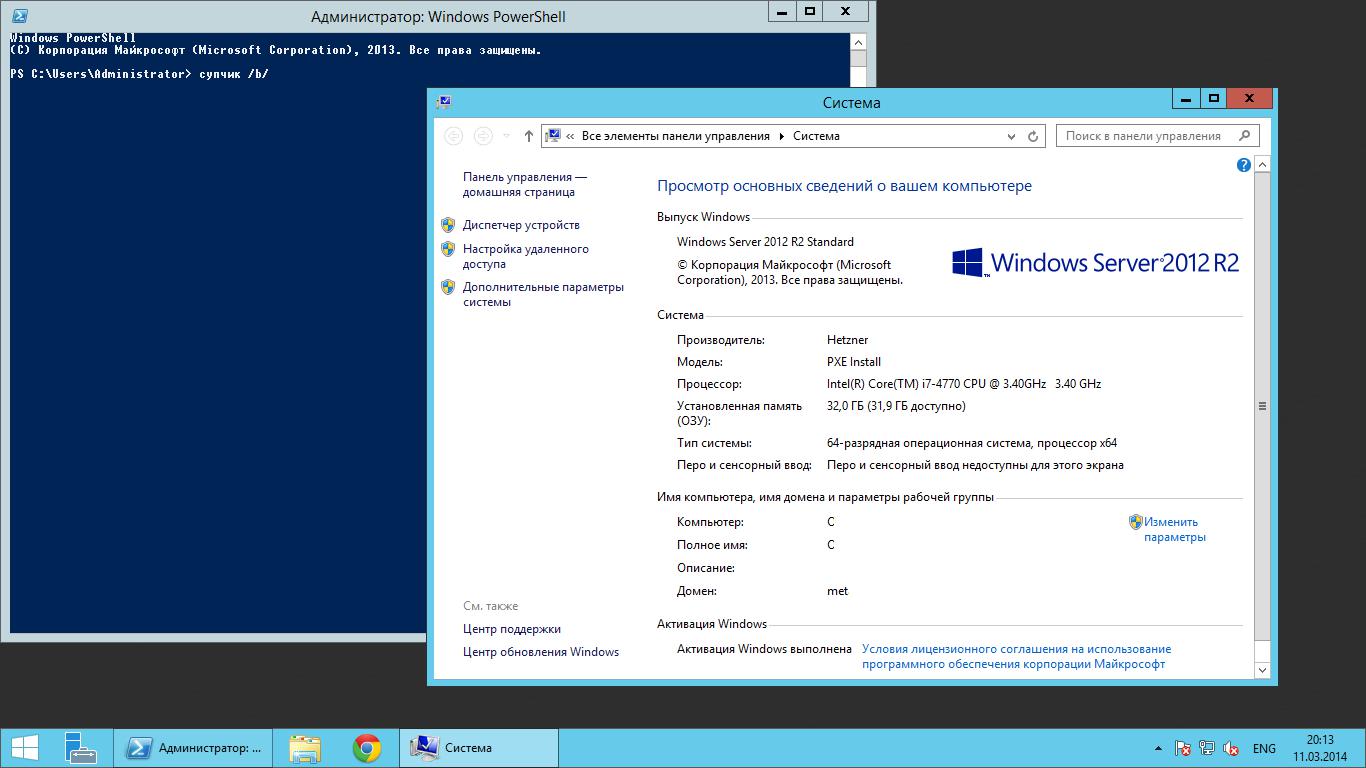Go back in System window
This screenshot has width=1366, height=768.
pos(454,136)
